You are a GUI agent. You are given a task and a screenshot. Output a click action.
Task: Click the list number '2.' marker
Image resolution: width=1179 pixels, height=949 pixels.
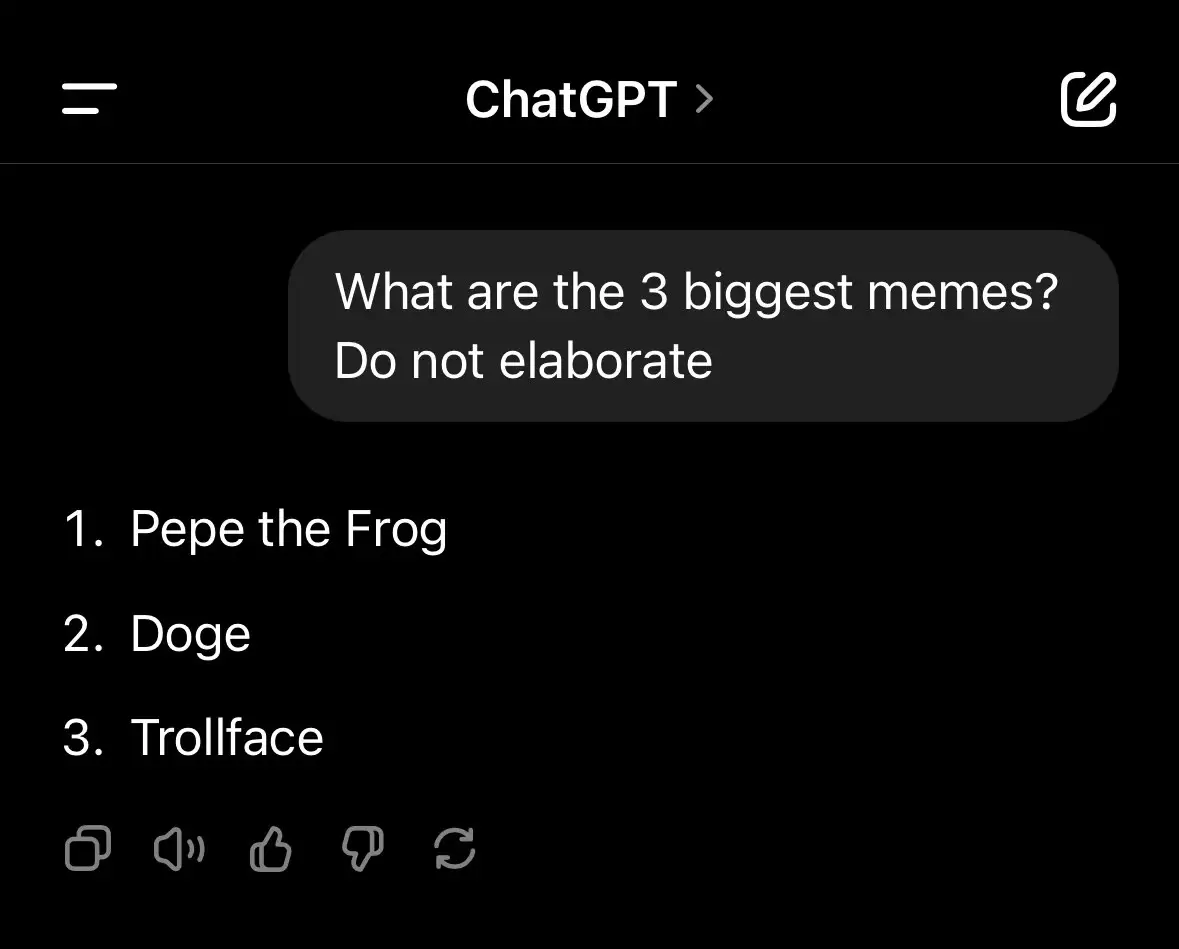83,634
